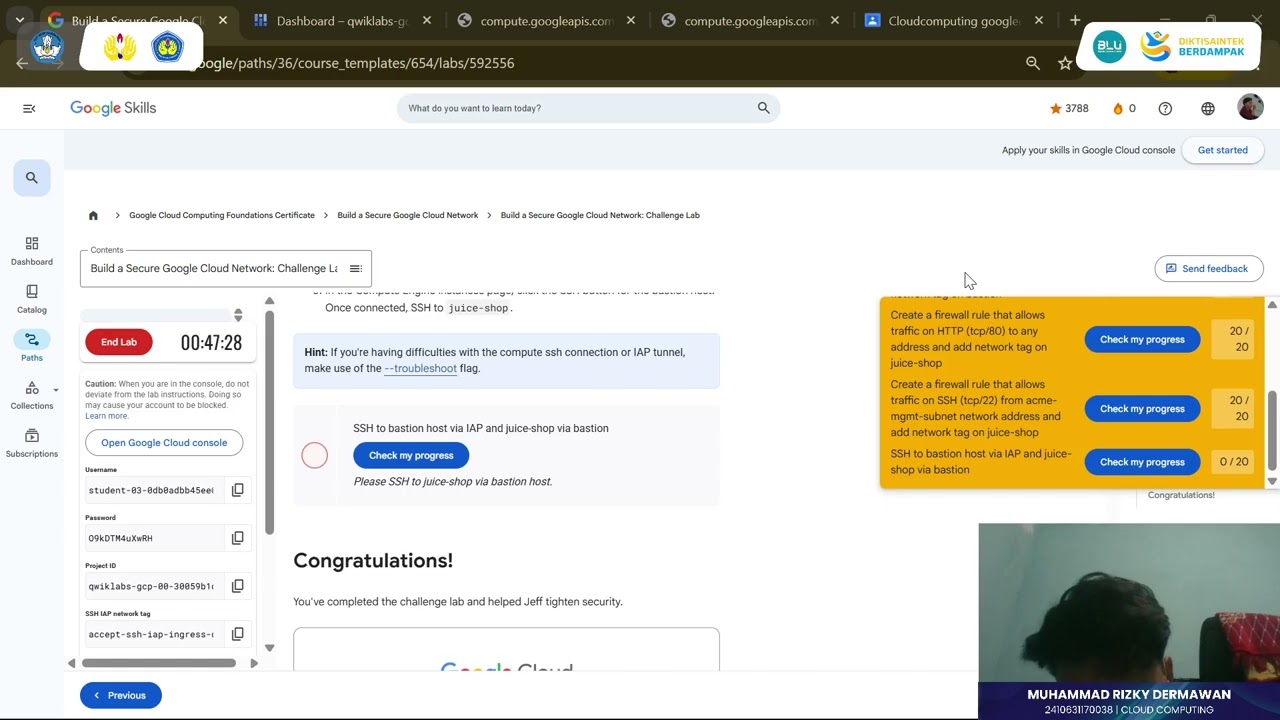Click the search magnifier in search bar
The image size is (1280, 720).
[763, 108]
